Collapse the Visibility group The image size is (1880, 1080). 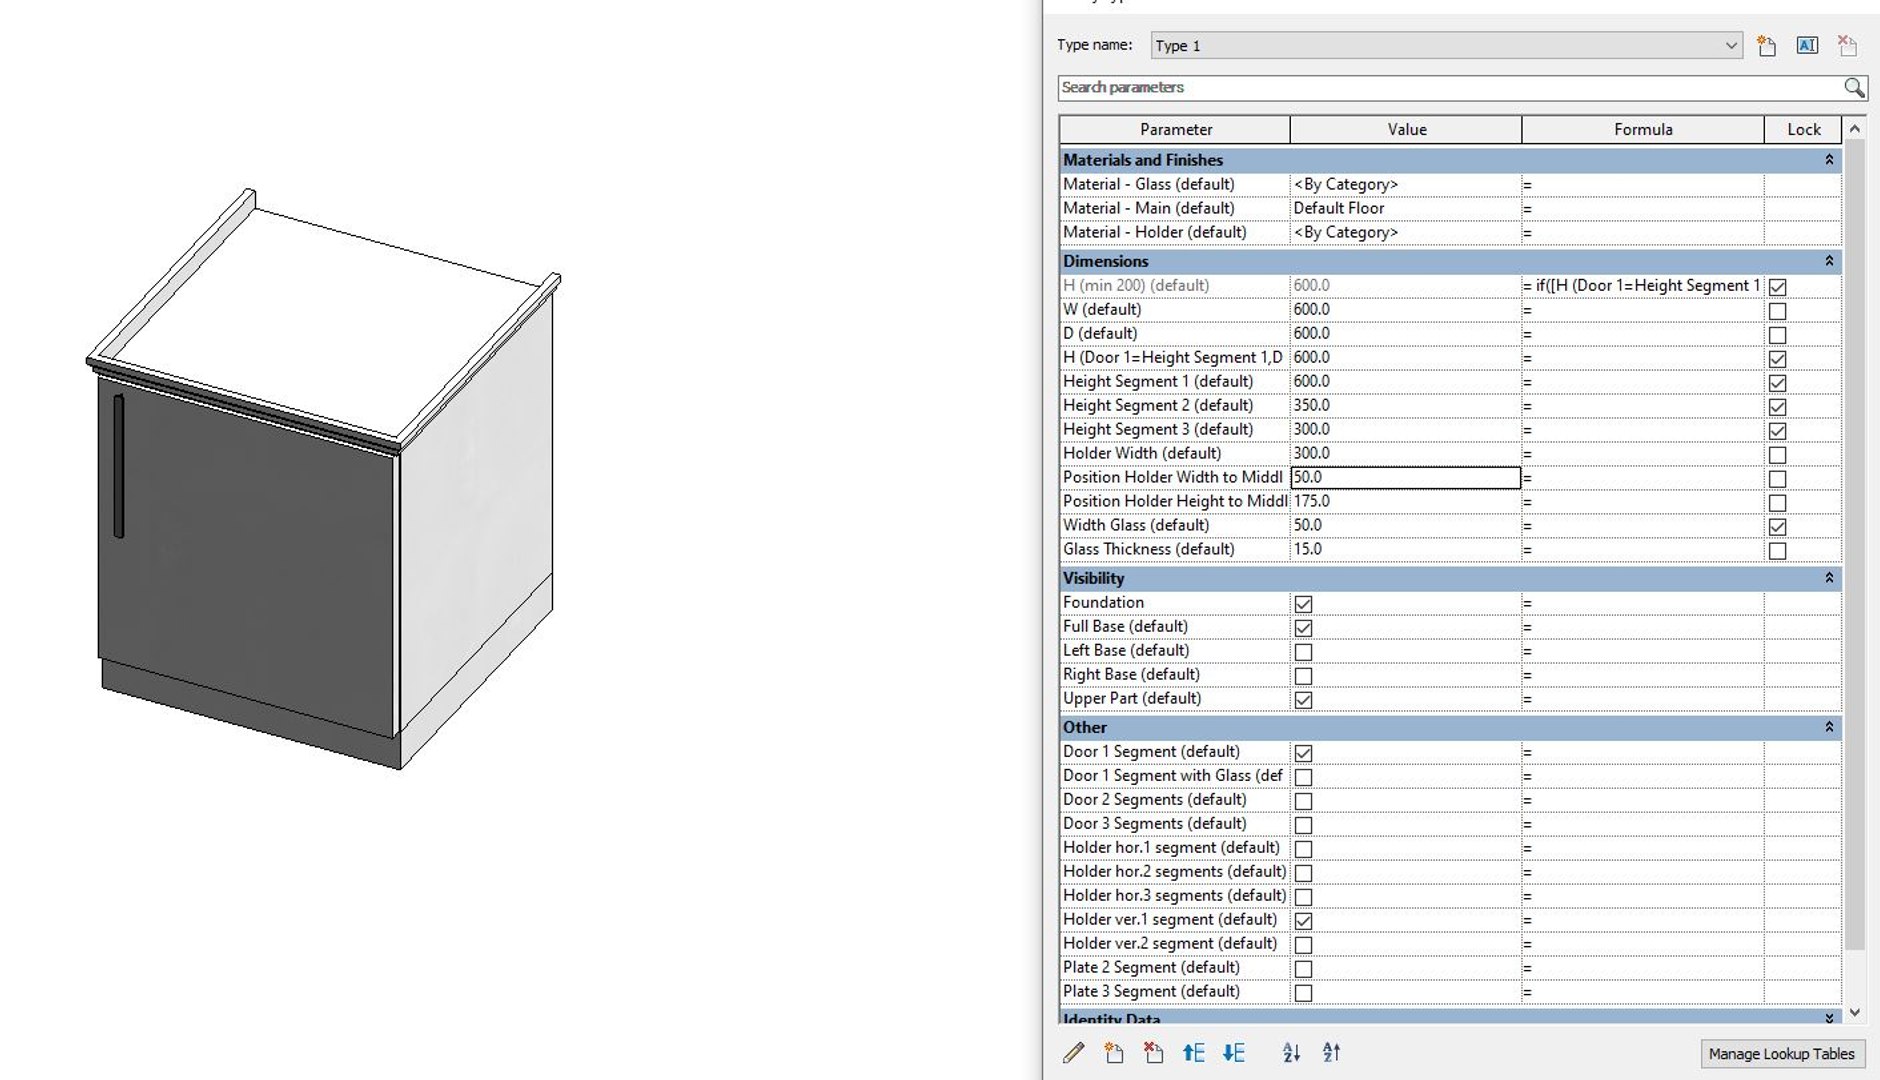1829,578
